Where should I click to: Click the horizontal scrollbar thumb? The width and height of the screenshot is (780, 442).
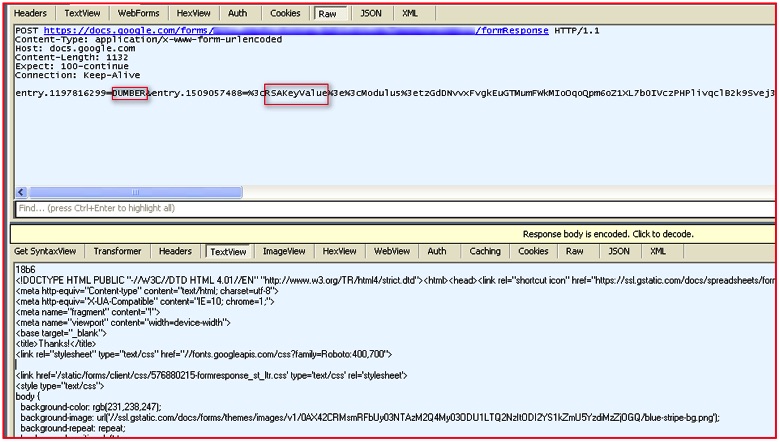(x=135, y=192)
